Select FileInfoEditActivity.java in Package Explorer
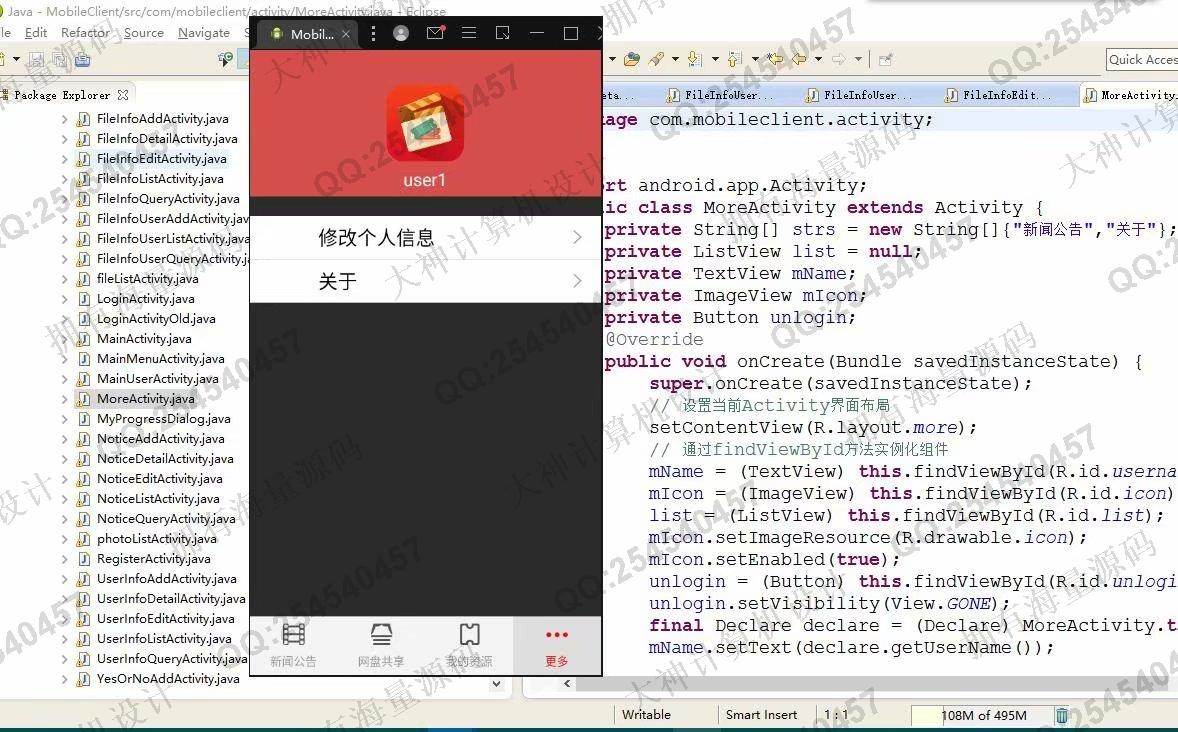1178x732 pixels. 162,159
